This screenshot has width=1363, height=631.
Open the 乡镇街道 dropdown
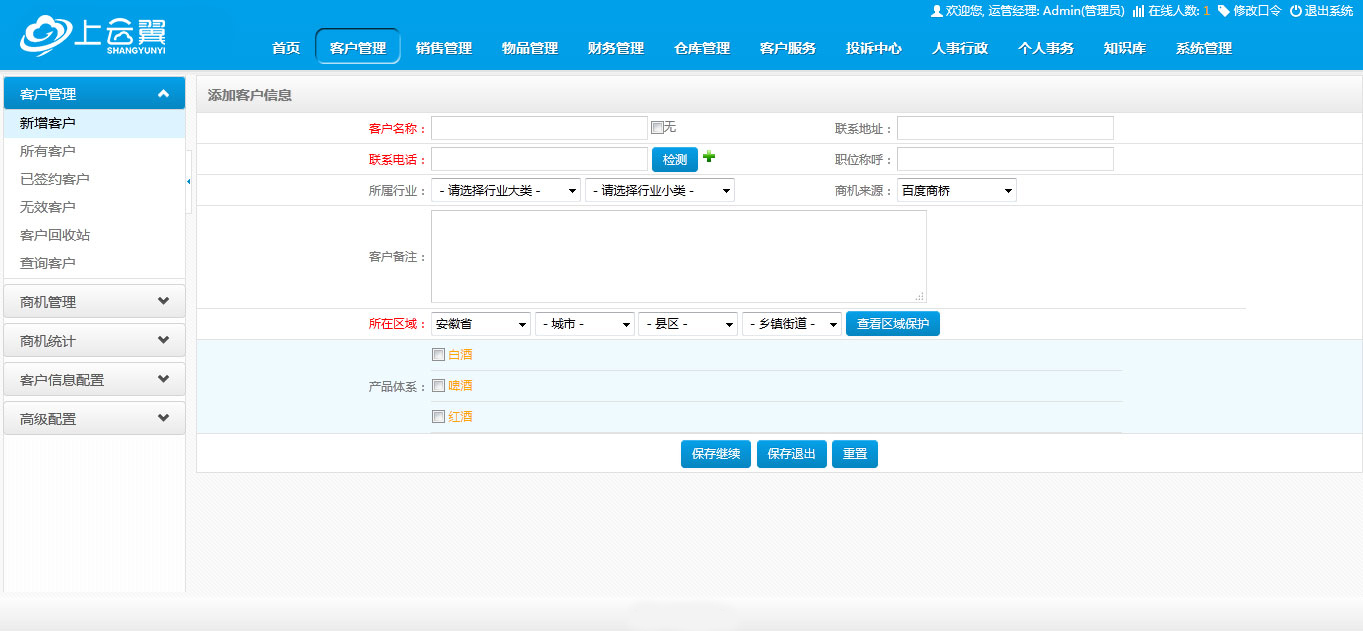792,324
